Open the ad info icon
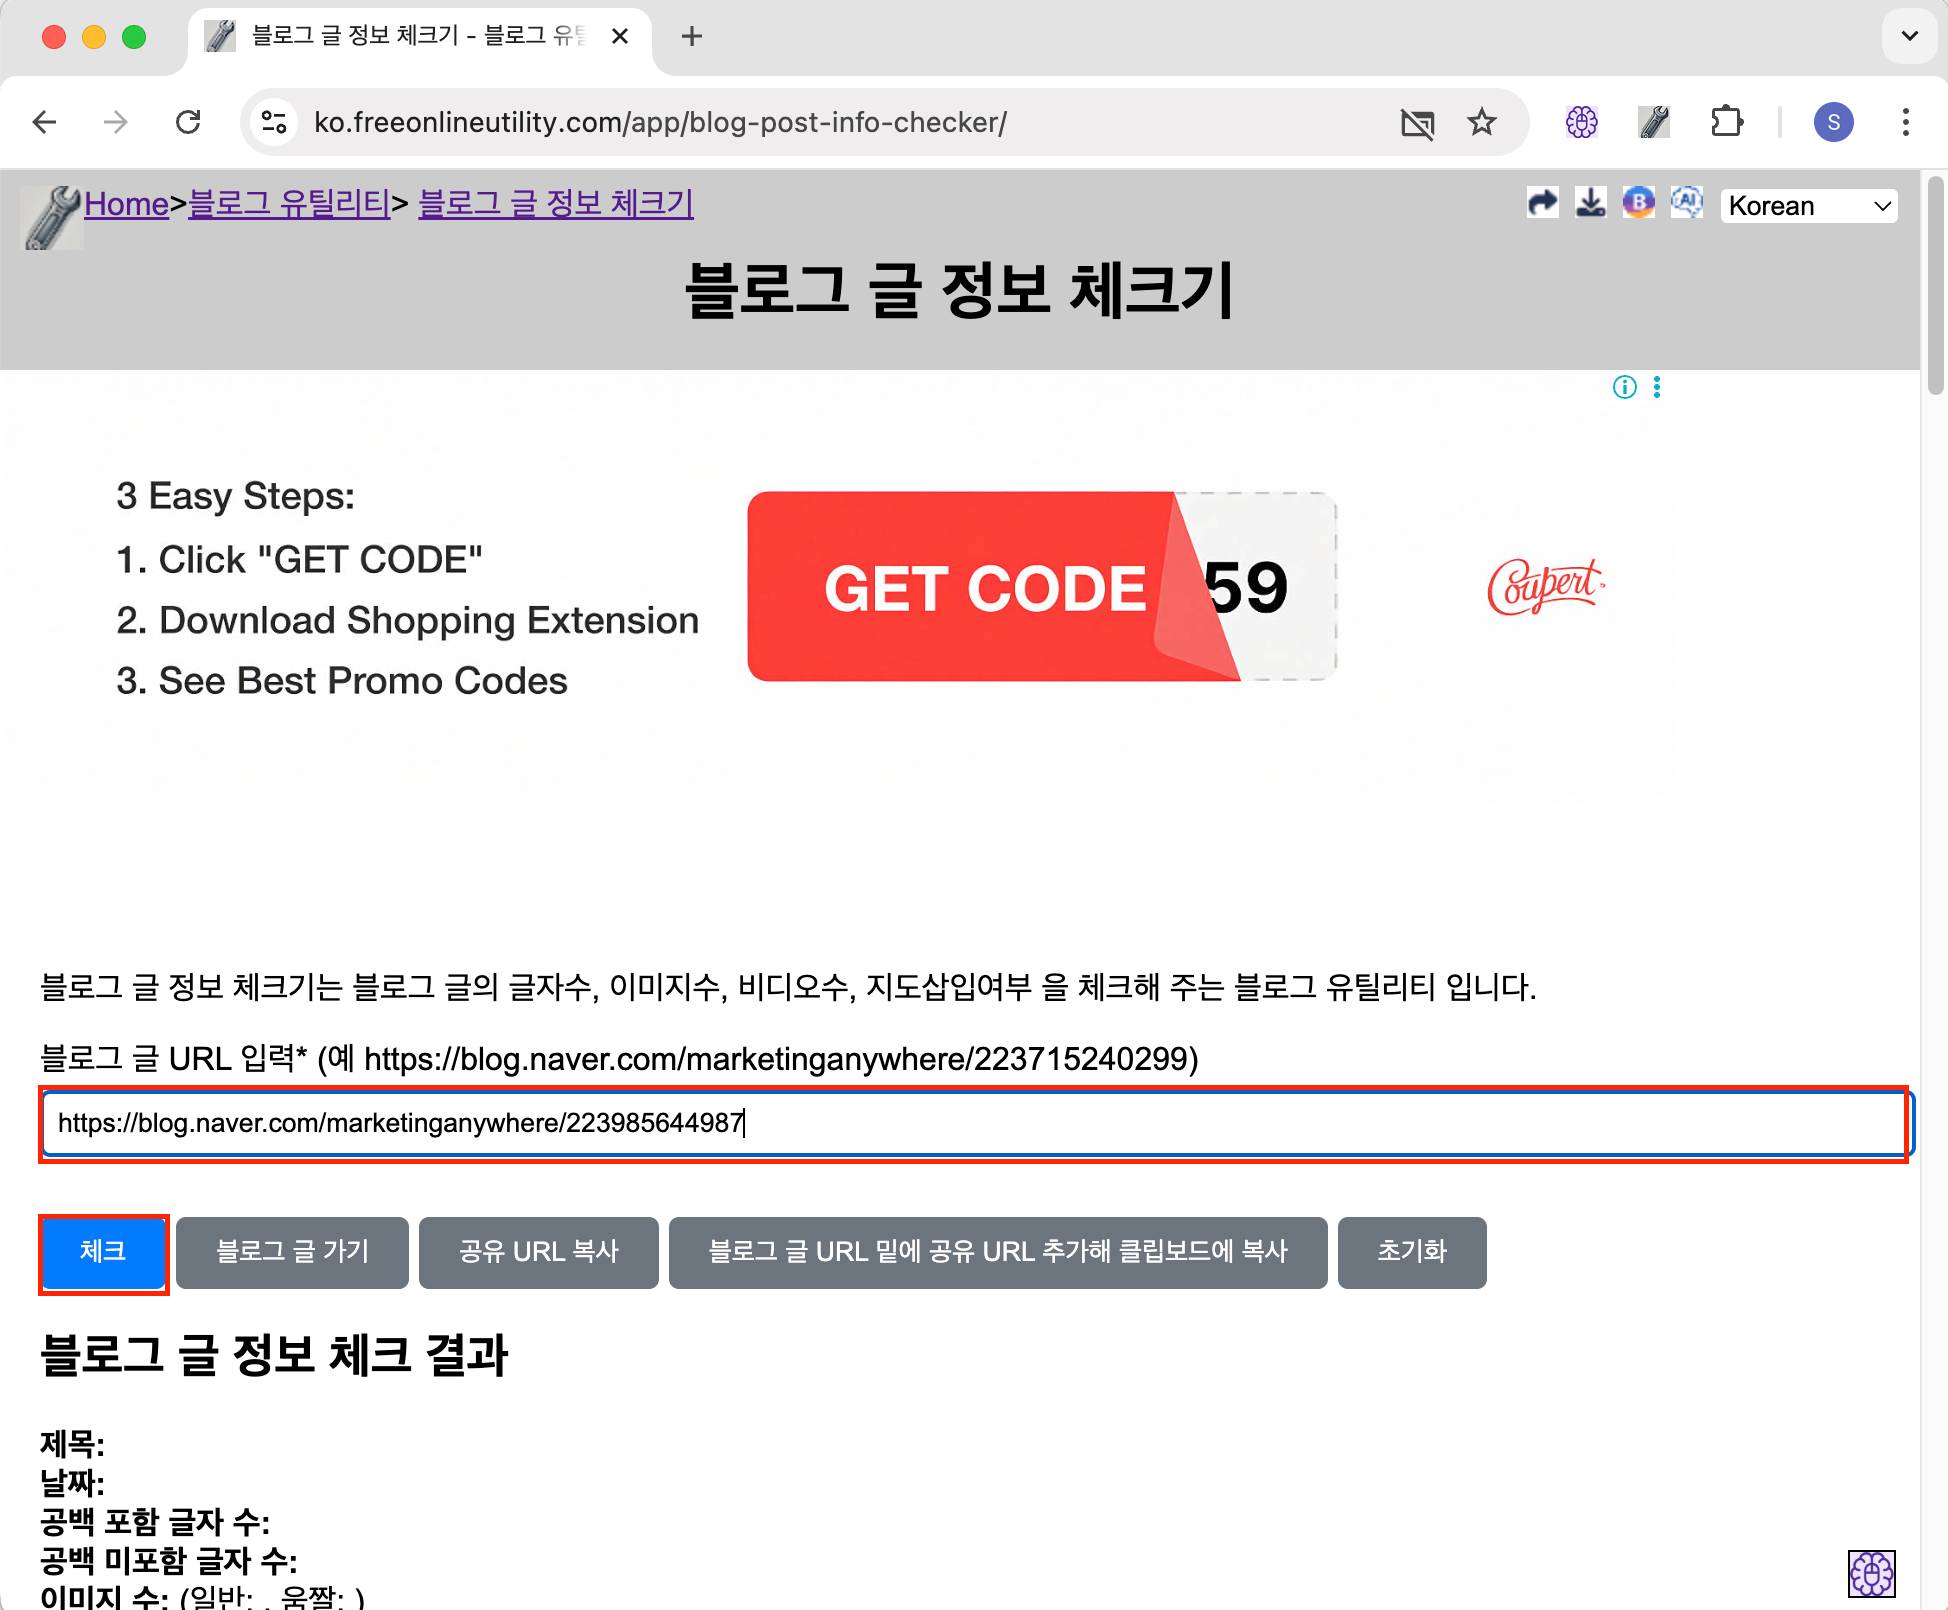The image size is (1948, 1610). (x=1624, y=387)
